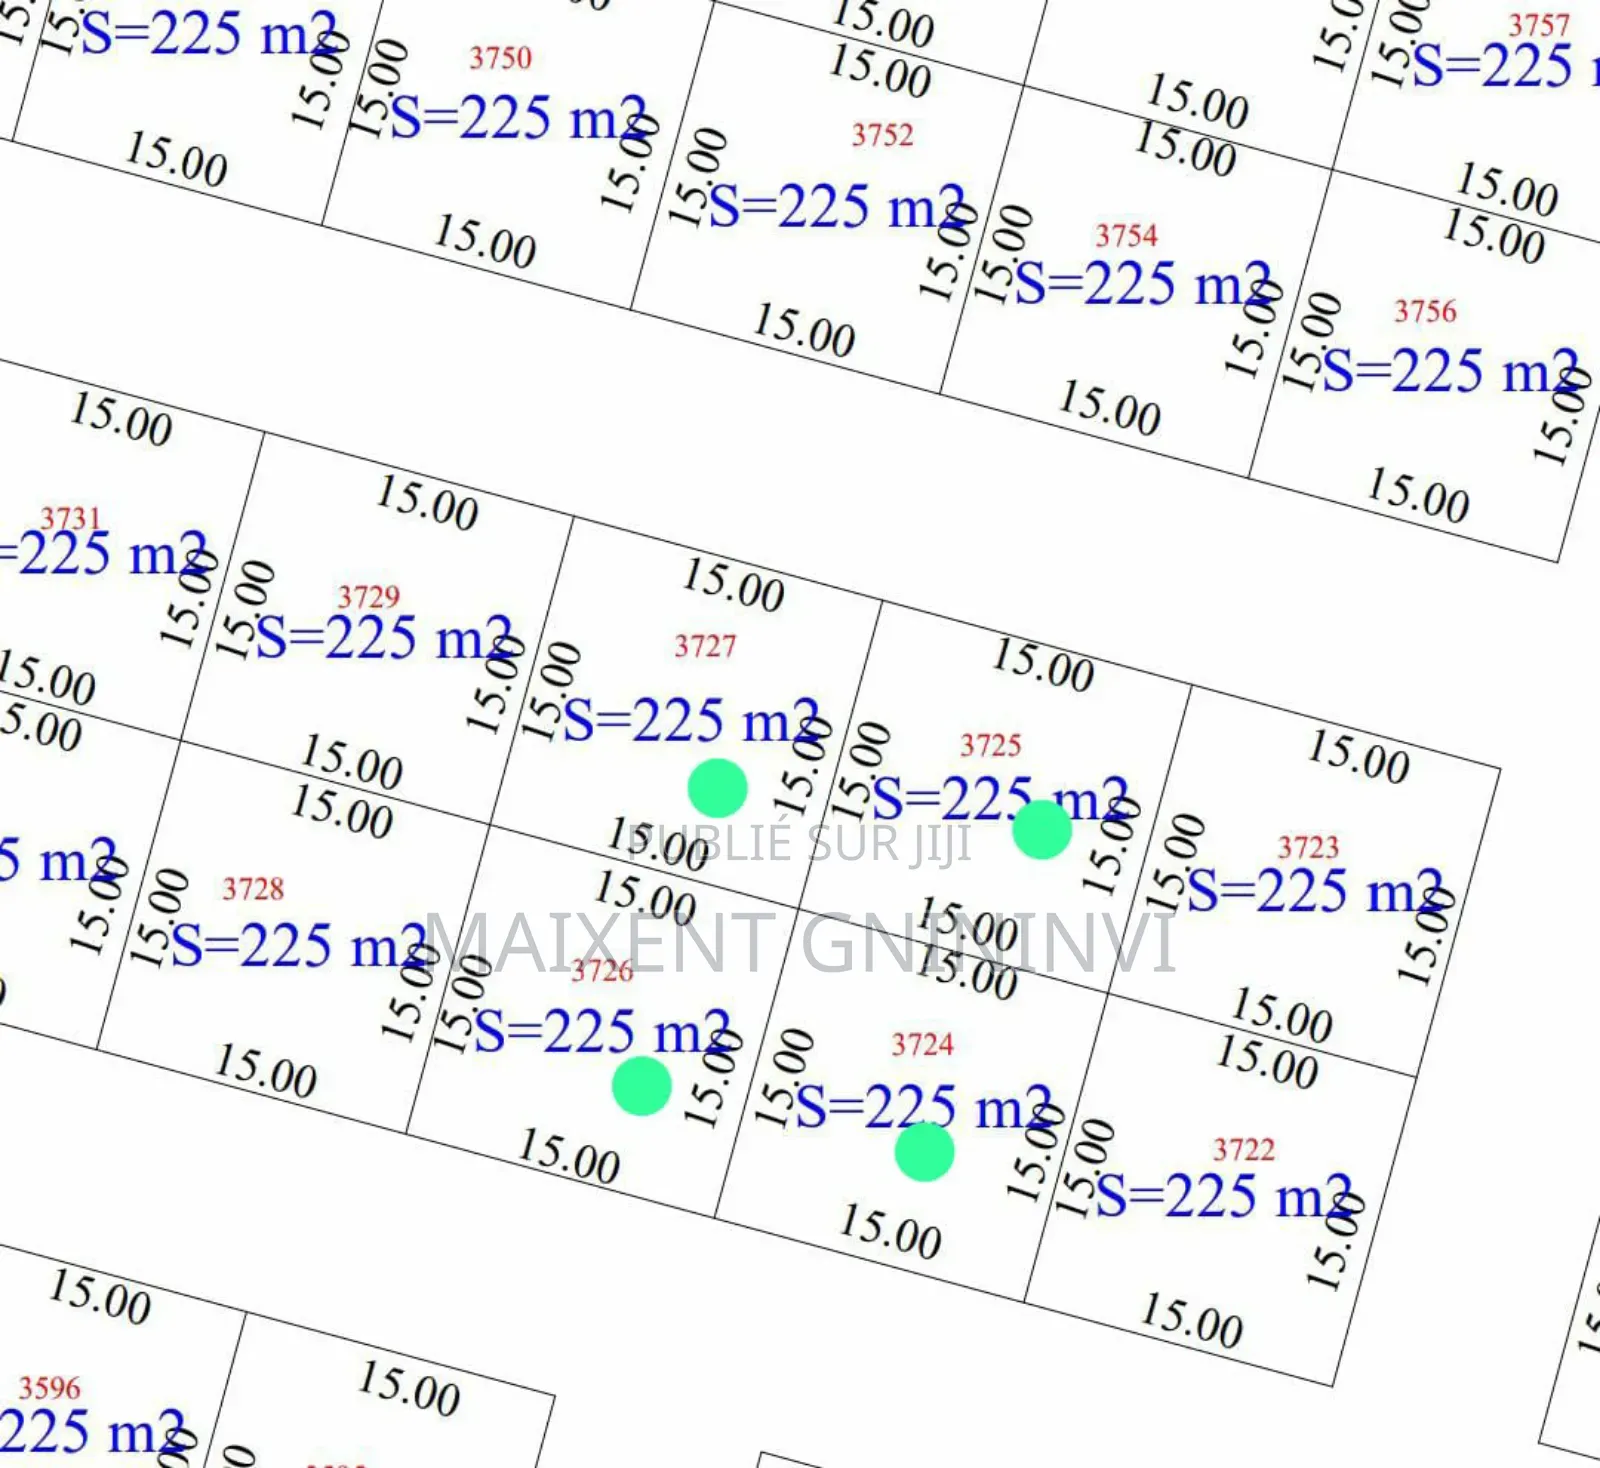This screenshot has height=1468, width=1600.
Task: Select the green marker in plot 3724
Action: click(x=924, y=1152)
